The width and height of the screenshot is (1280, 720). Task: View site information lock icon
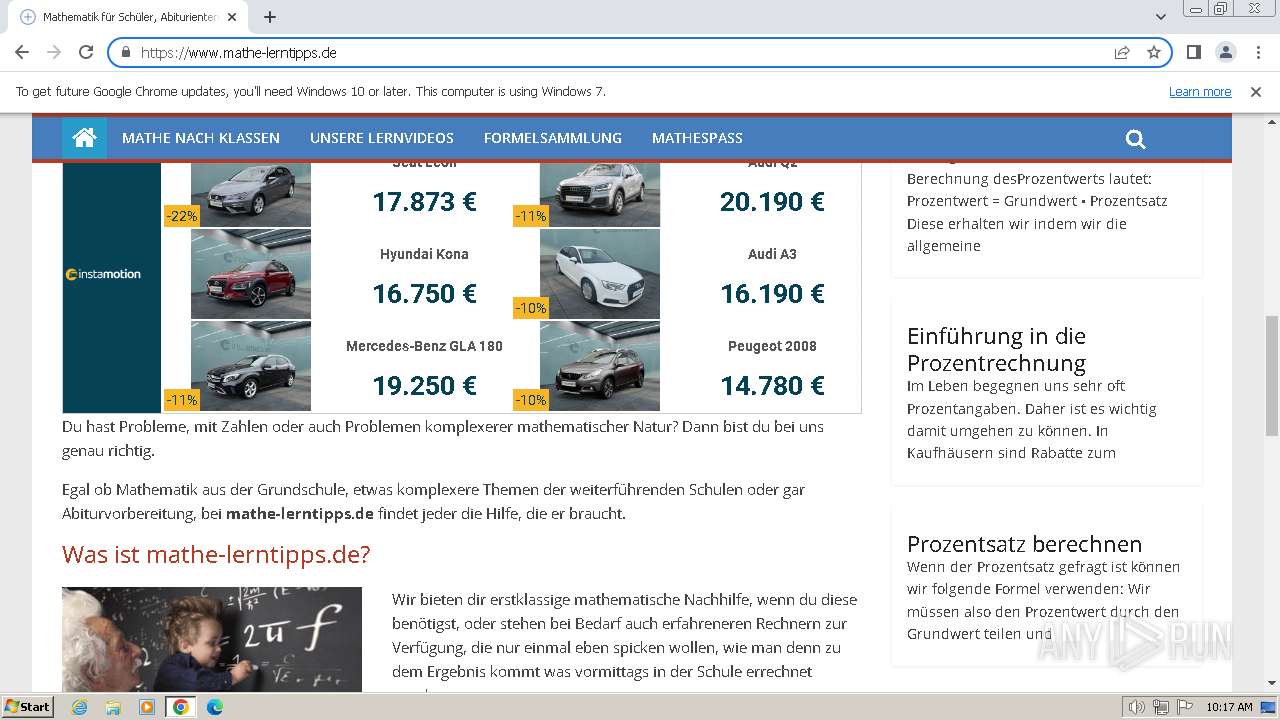point(126,52)
